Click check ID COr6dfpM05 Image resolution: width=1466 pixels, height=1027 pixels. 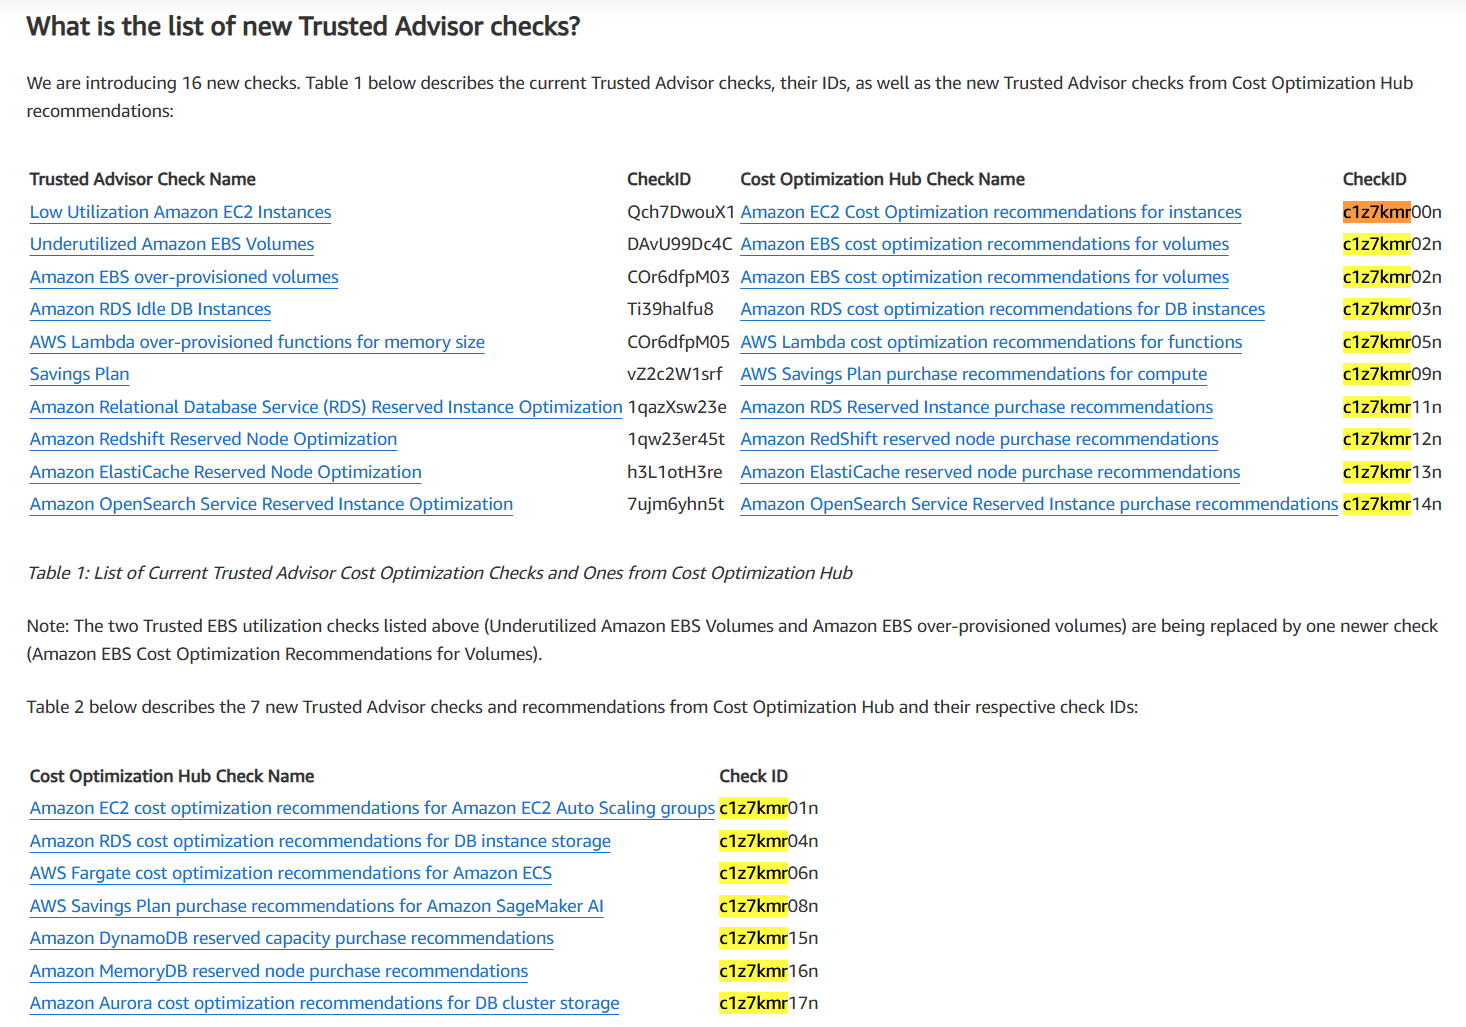(x=678, y=342)
